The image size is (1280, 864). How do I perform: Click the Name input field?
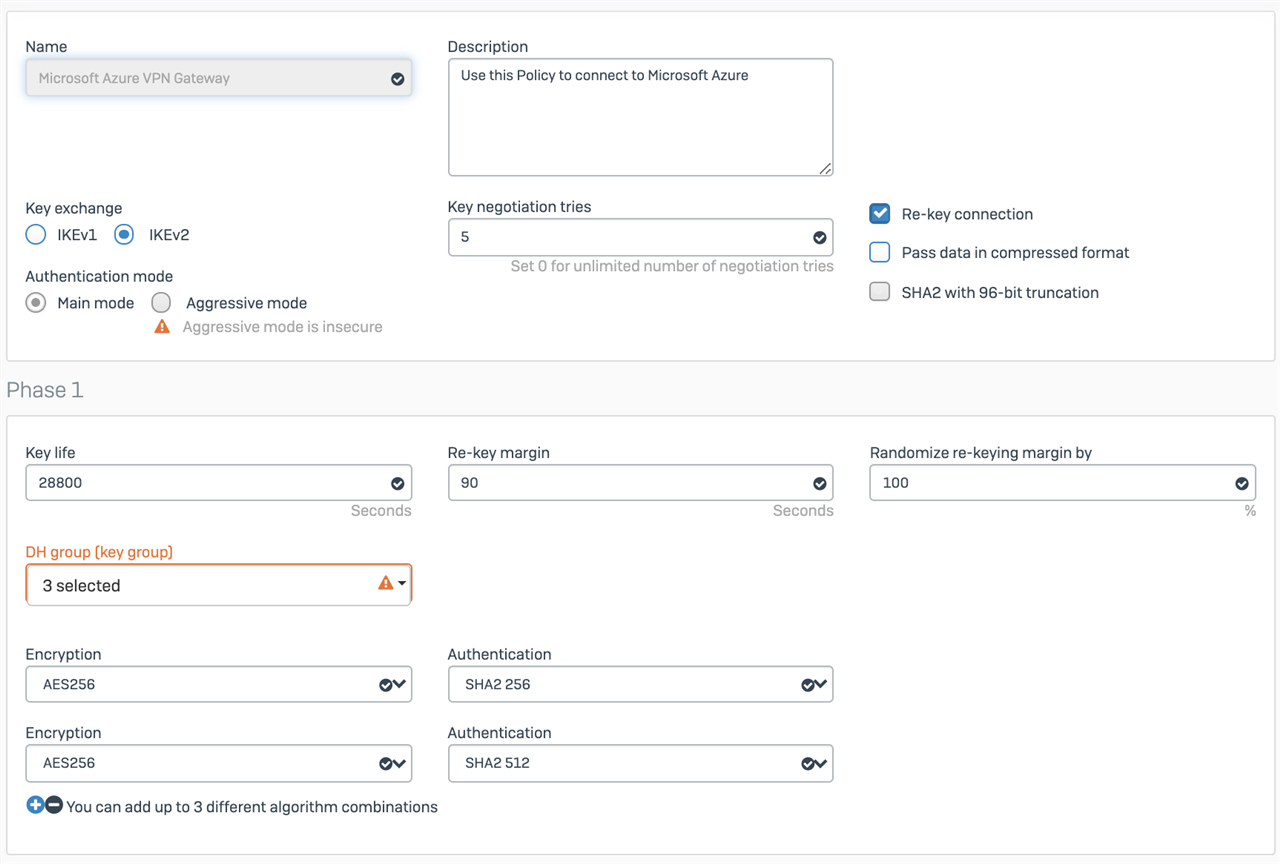(219, 78)
